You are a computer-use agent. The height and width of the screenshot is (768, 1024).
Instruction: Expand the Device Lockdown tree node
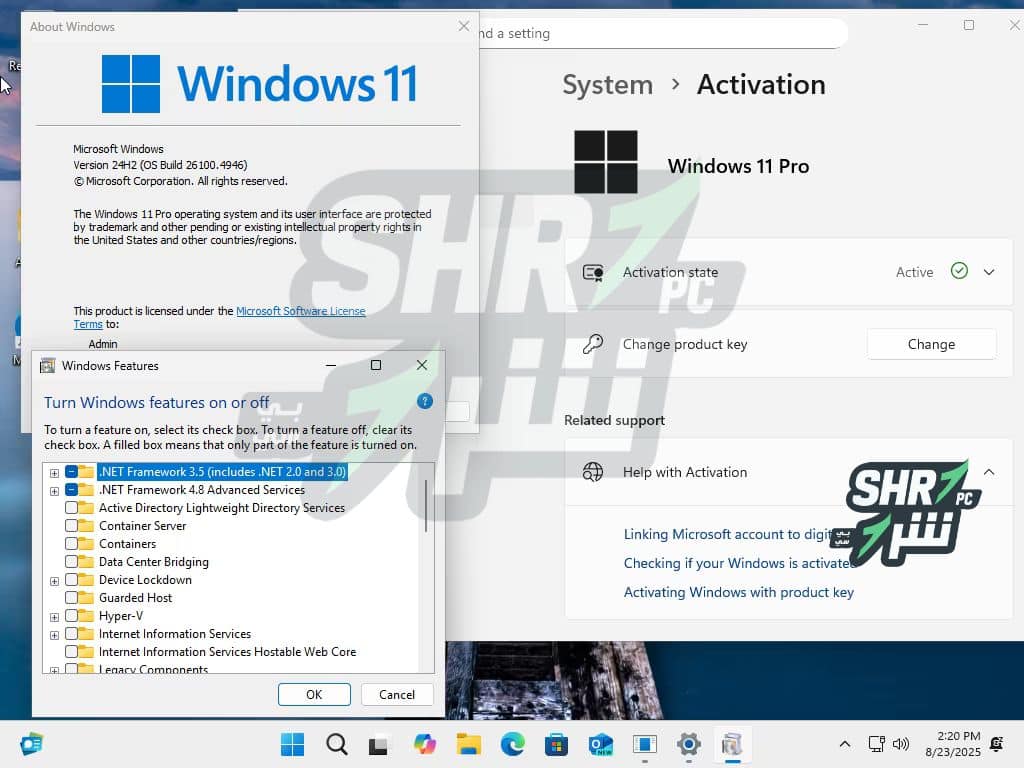[x=54, y=581]
